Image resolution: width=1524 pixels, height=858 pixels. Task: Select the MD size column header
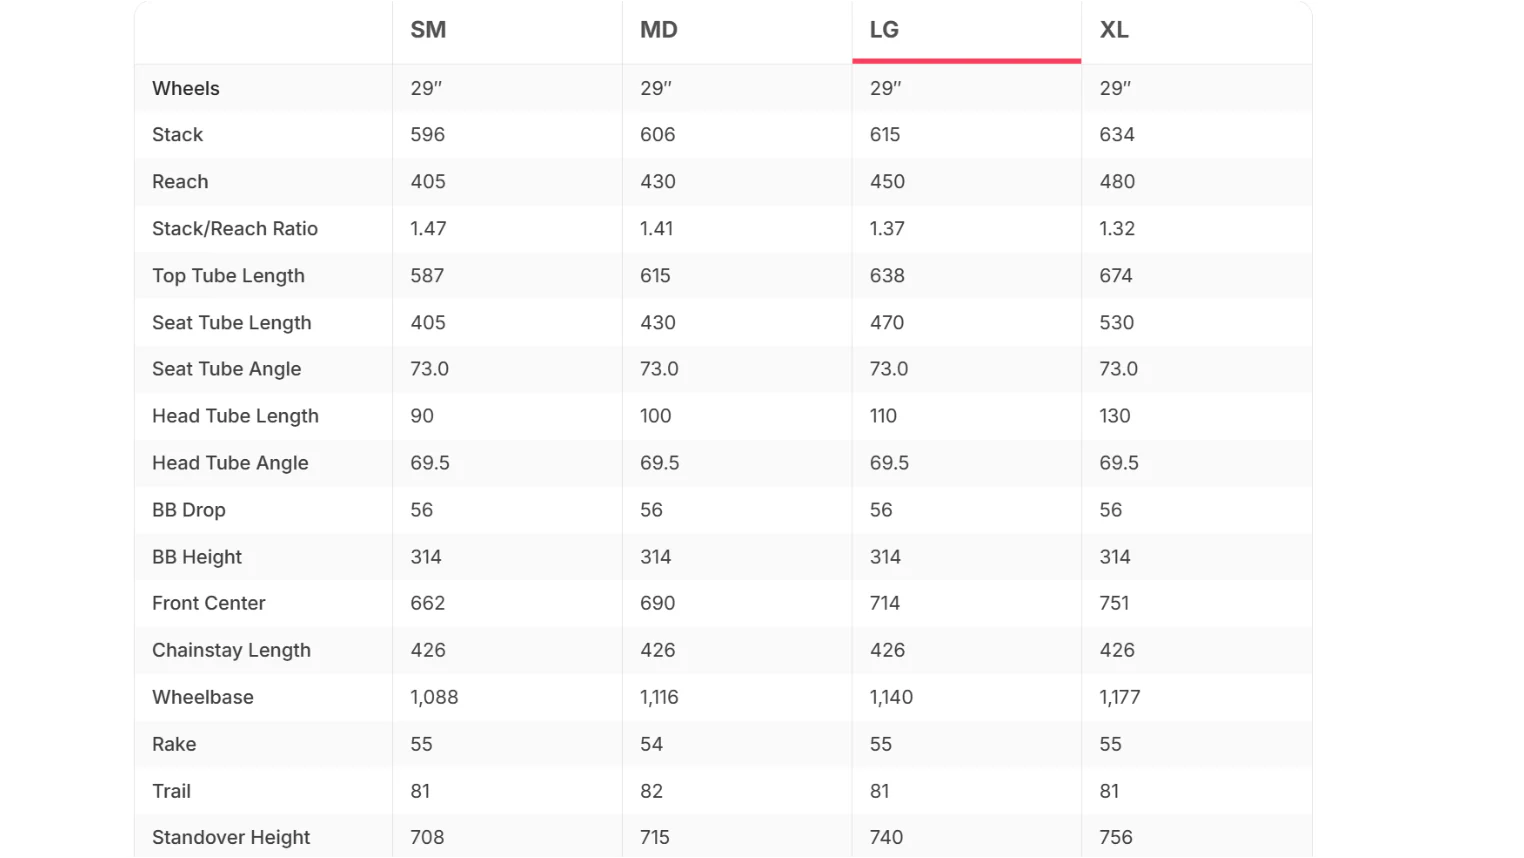(x=659, y=30)
